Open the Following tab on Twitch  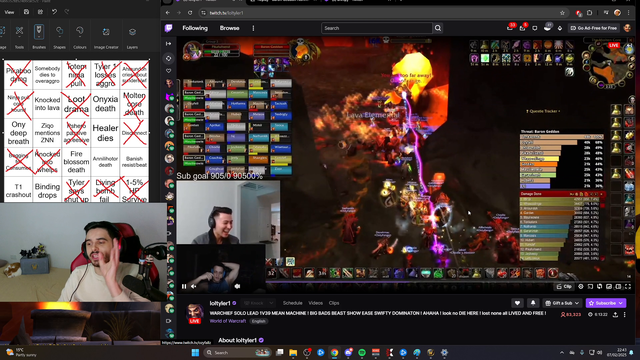tap(195, 28)
